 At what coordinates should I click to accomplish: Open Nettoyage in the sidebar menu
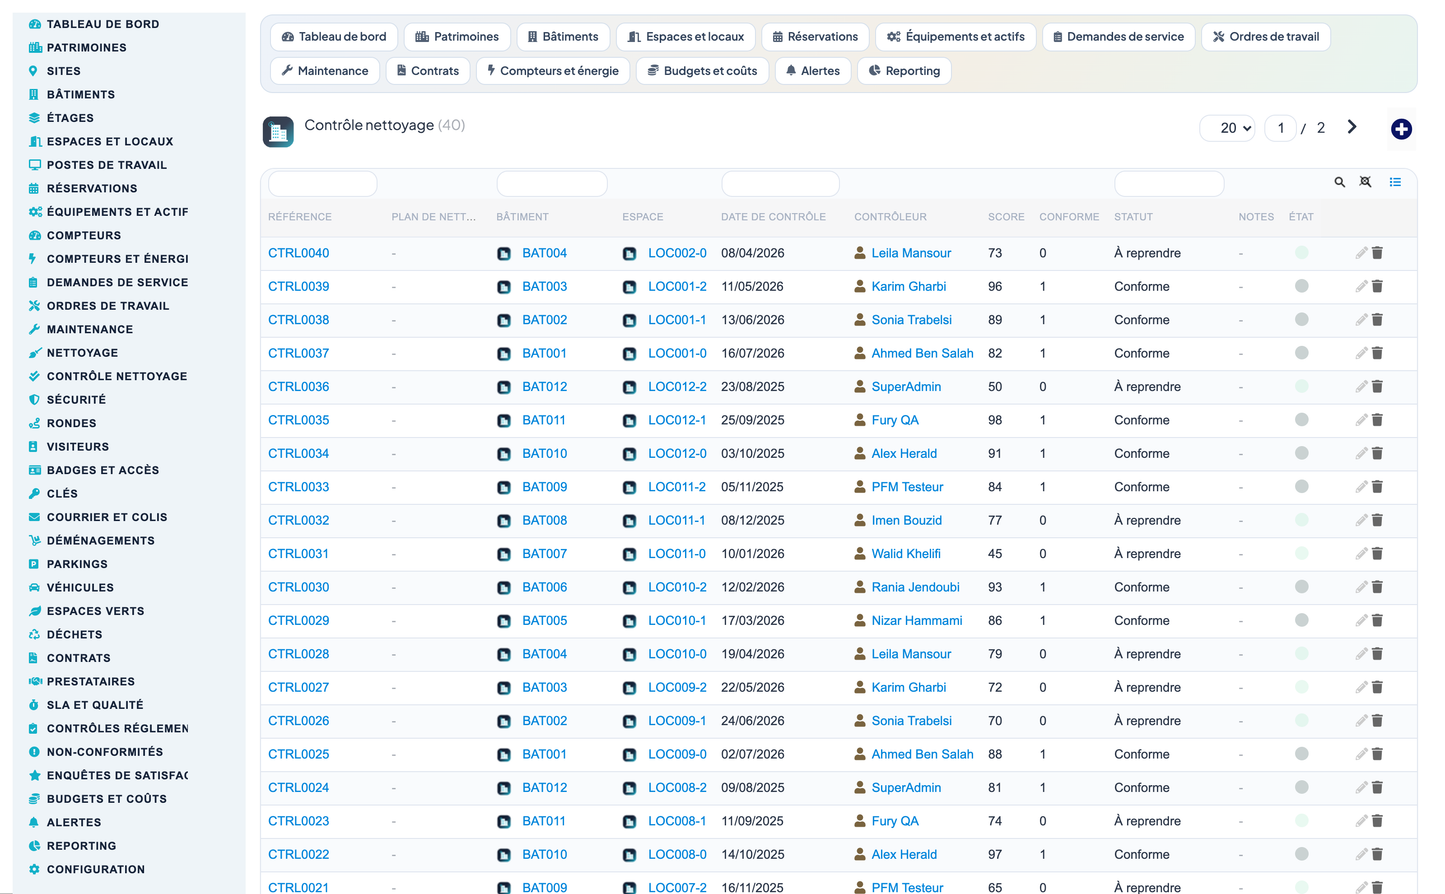coord(82,353)
